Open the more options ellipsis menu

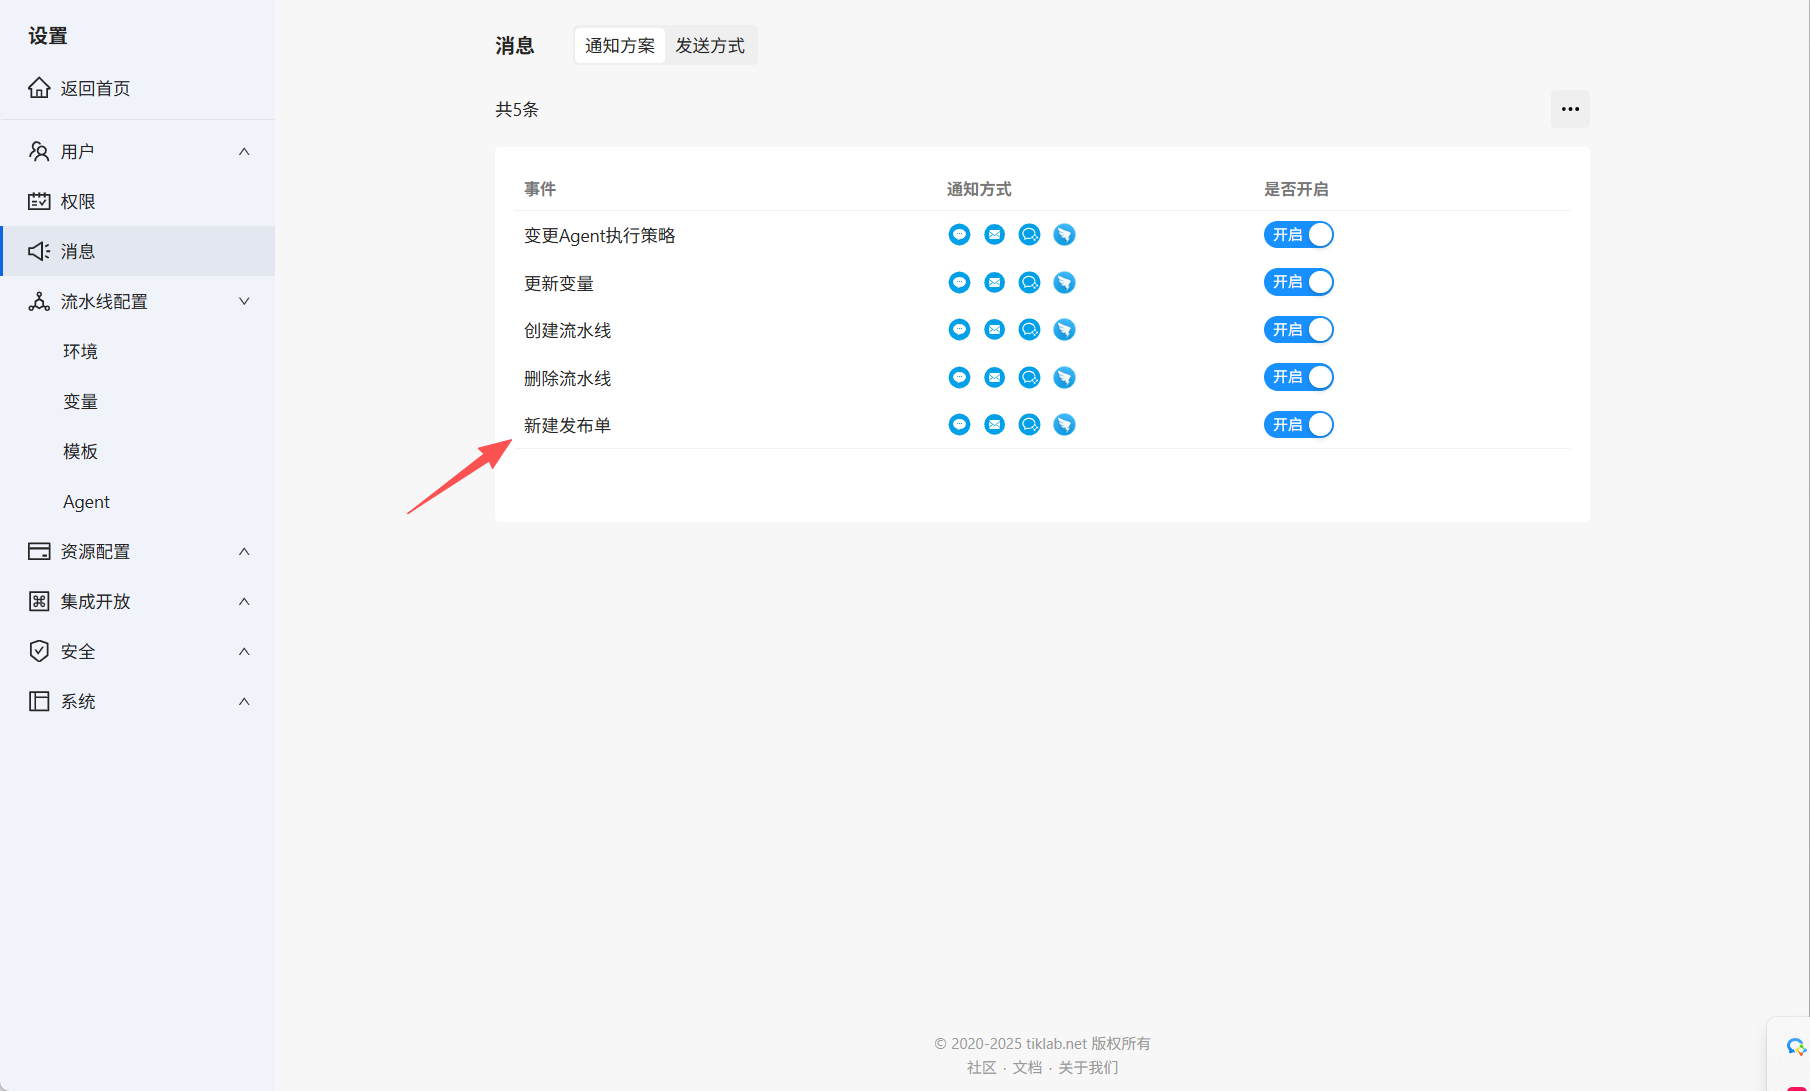click(1569, 109)
